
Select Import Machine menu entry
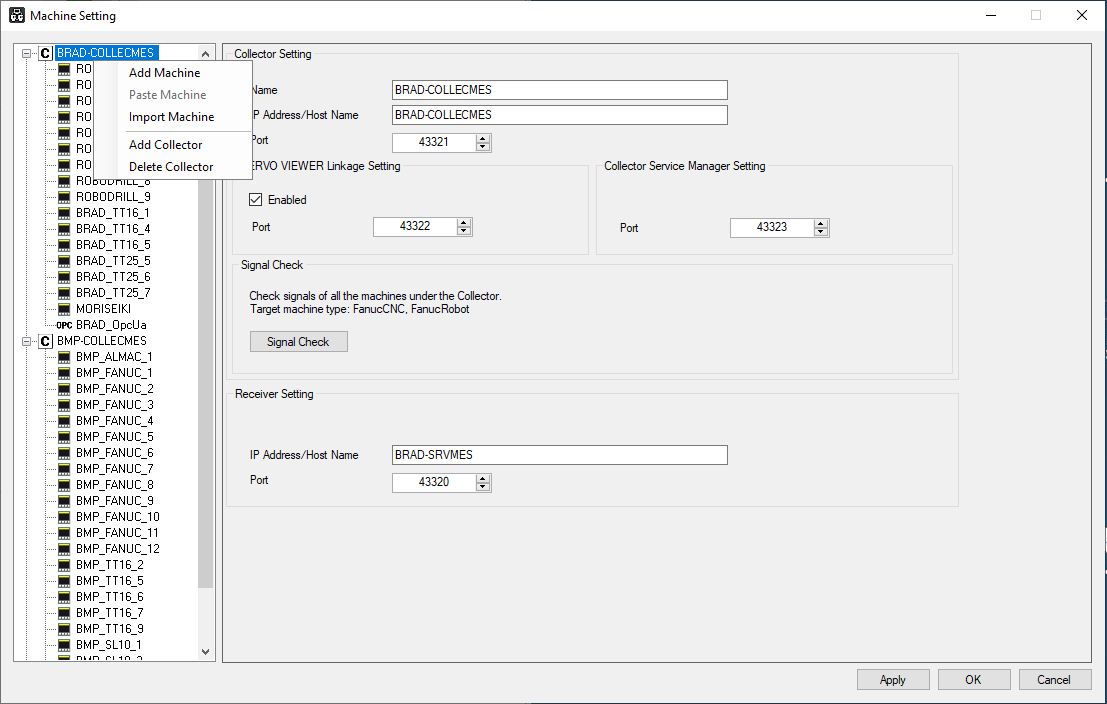coord(172,117)
